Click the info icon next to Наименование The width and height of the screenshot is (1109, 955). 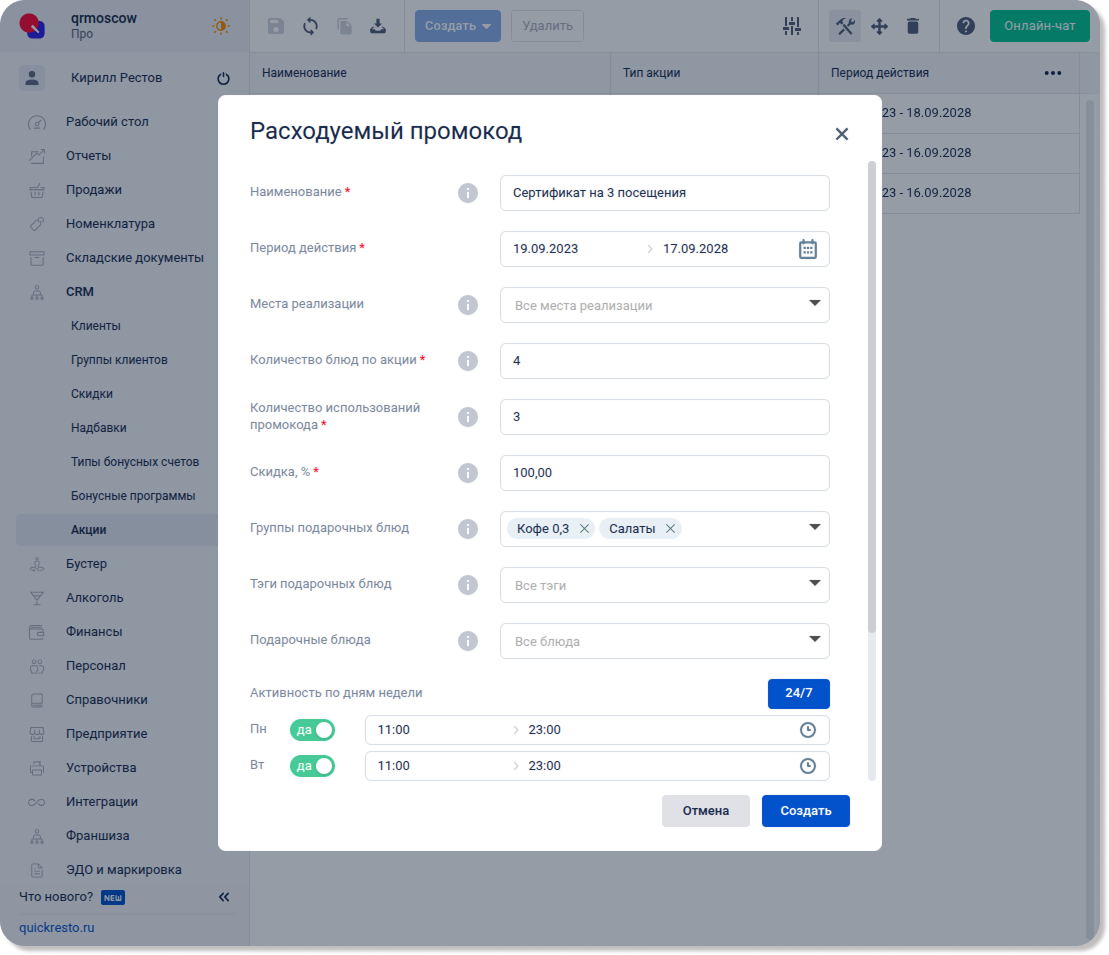(x=467, y=193)
